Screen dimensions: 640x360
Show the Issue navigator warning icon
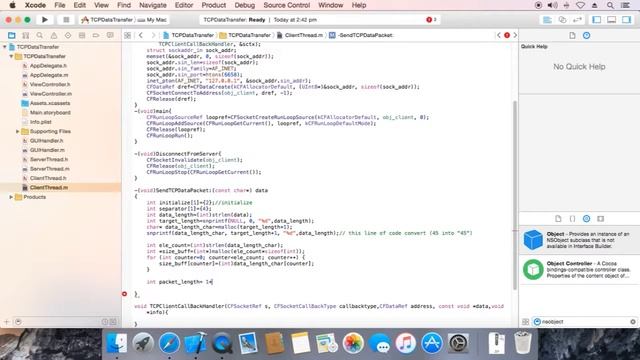pyautogui.click(x=54, y=36)
